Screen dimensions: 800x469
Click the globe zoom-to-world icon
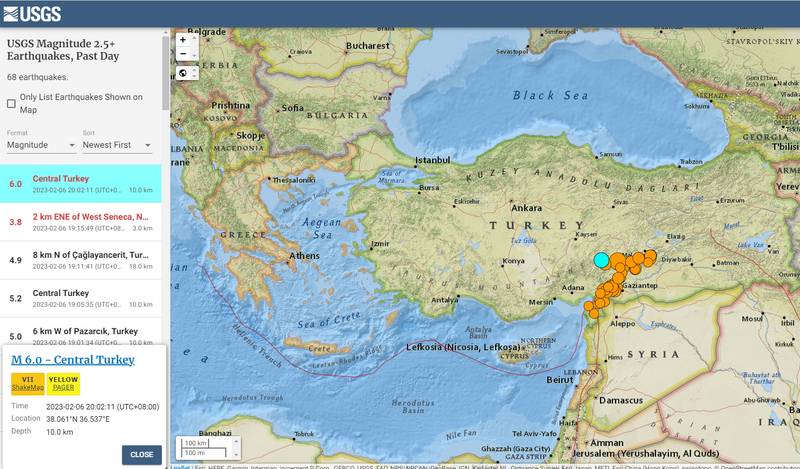[183, 74]
